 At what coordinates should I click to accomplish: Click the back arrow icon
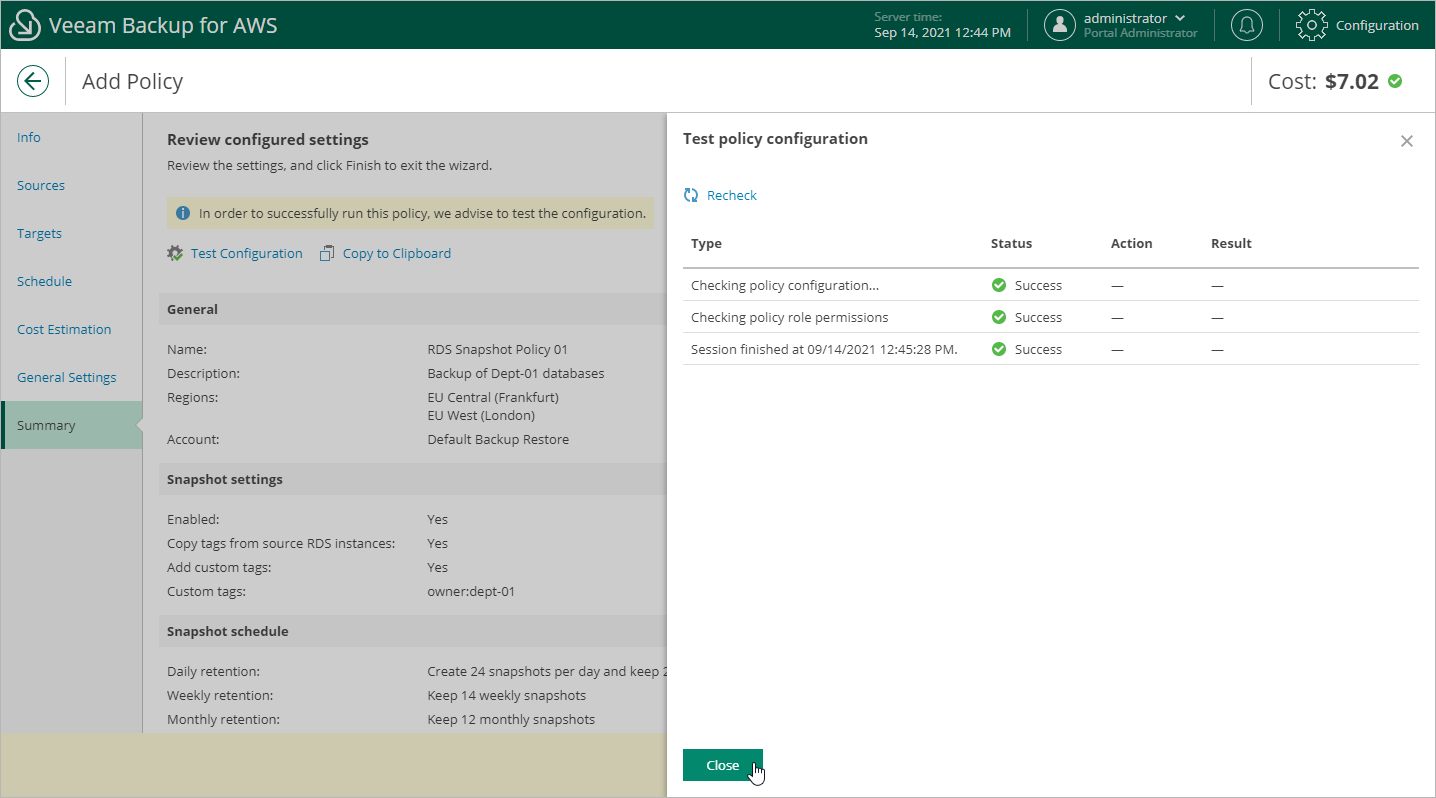coord(33,81)
